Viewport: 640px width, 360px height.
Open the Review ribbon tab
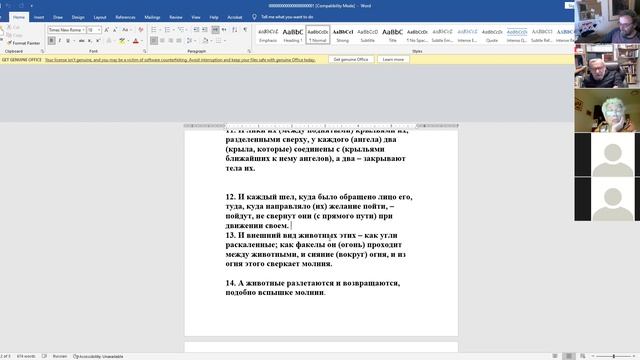(176, 17)
